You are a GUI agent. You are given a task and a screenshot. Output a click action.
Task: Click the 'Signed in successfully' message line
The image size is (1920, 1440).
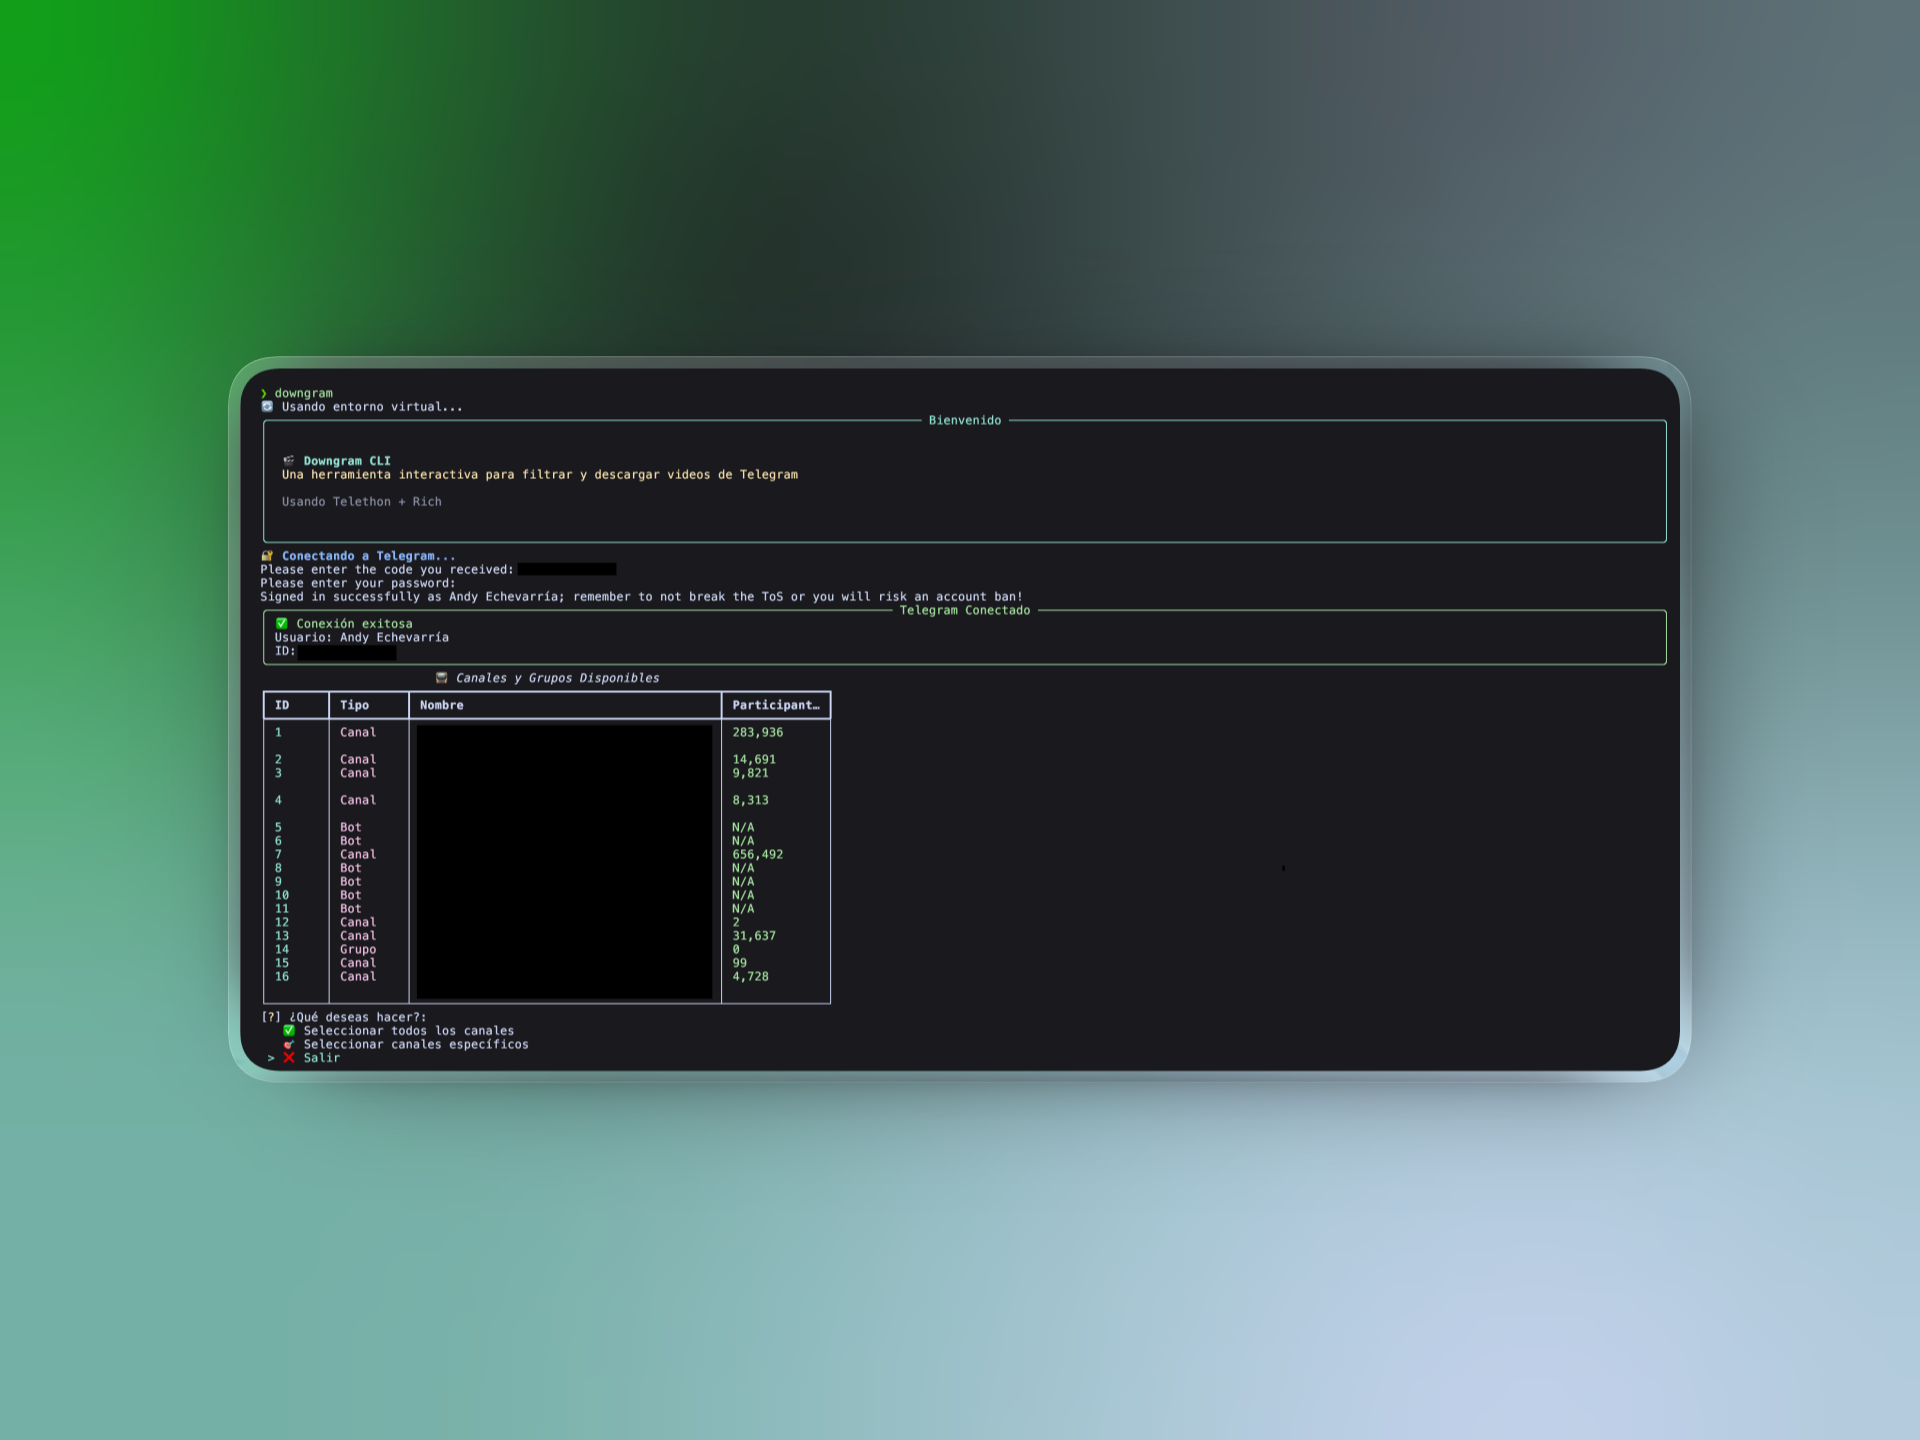click(x=642, y=597)
